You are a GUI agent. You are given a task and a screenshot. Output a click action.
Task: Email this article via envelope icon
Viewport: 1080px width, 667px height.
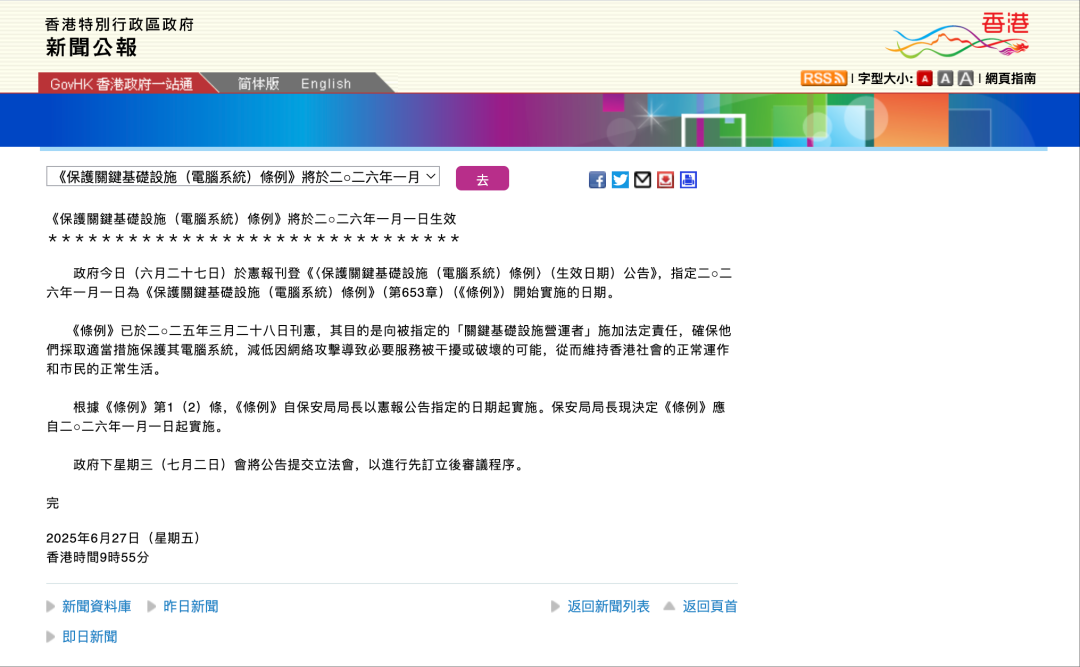tap(643, 180)
